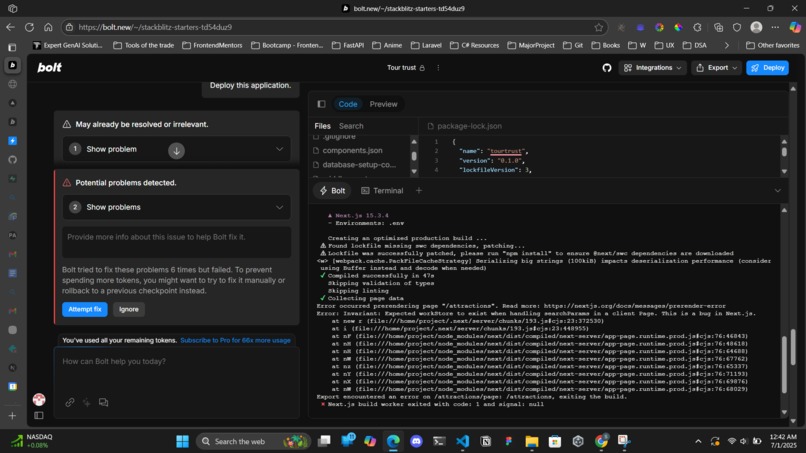Click terminal output vertical scrollbar thumb
The height and width of the screenshot is (453, 806).
click(x=784, y=365)
